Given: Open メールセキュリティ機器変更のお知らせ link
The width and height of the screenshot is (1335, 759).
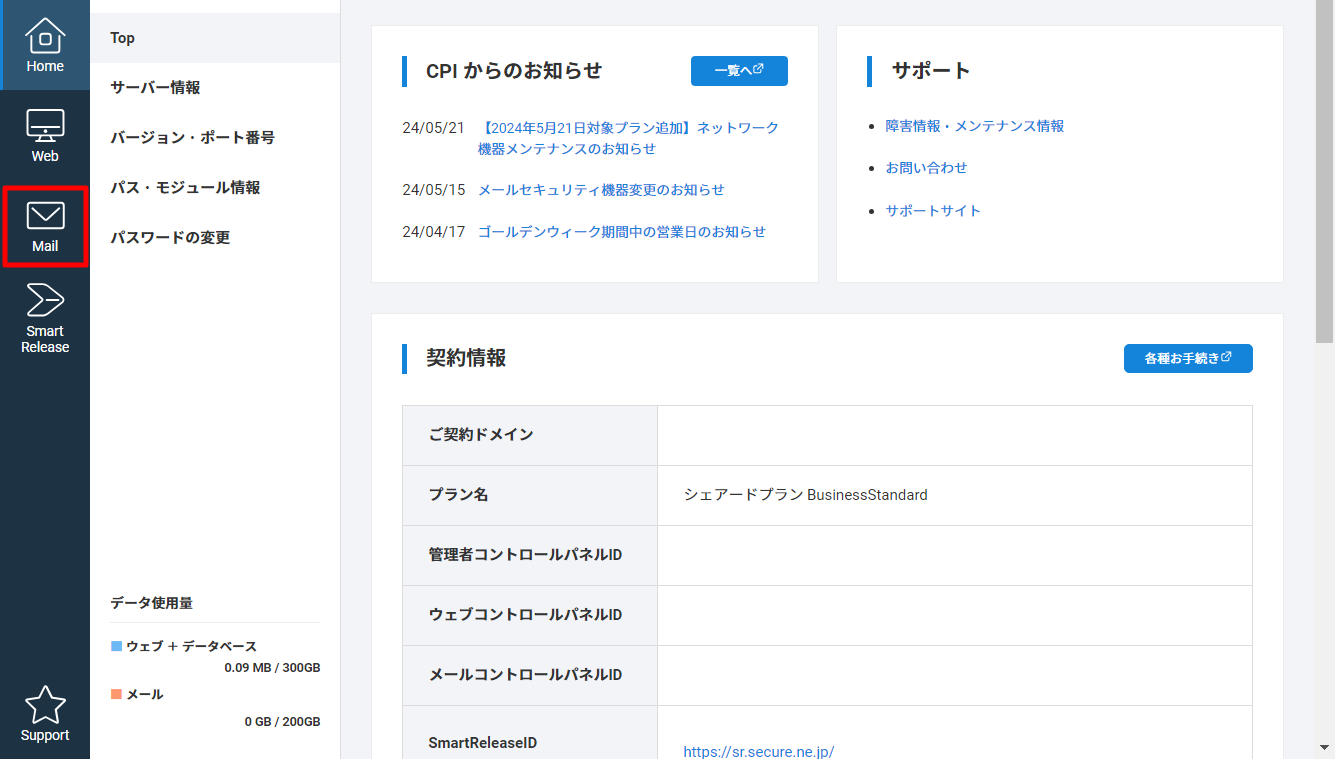Looking at the screenshot, I should click(601, 190).
